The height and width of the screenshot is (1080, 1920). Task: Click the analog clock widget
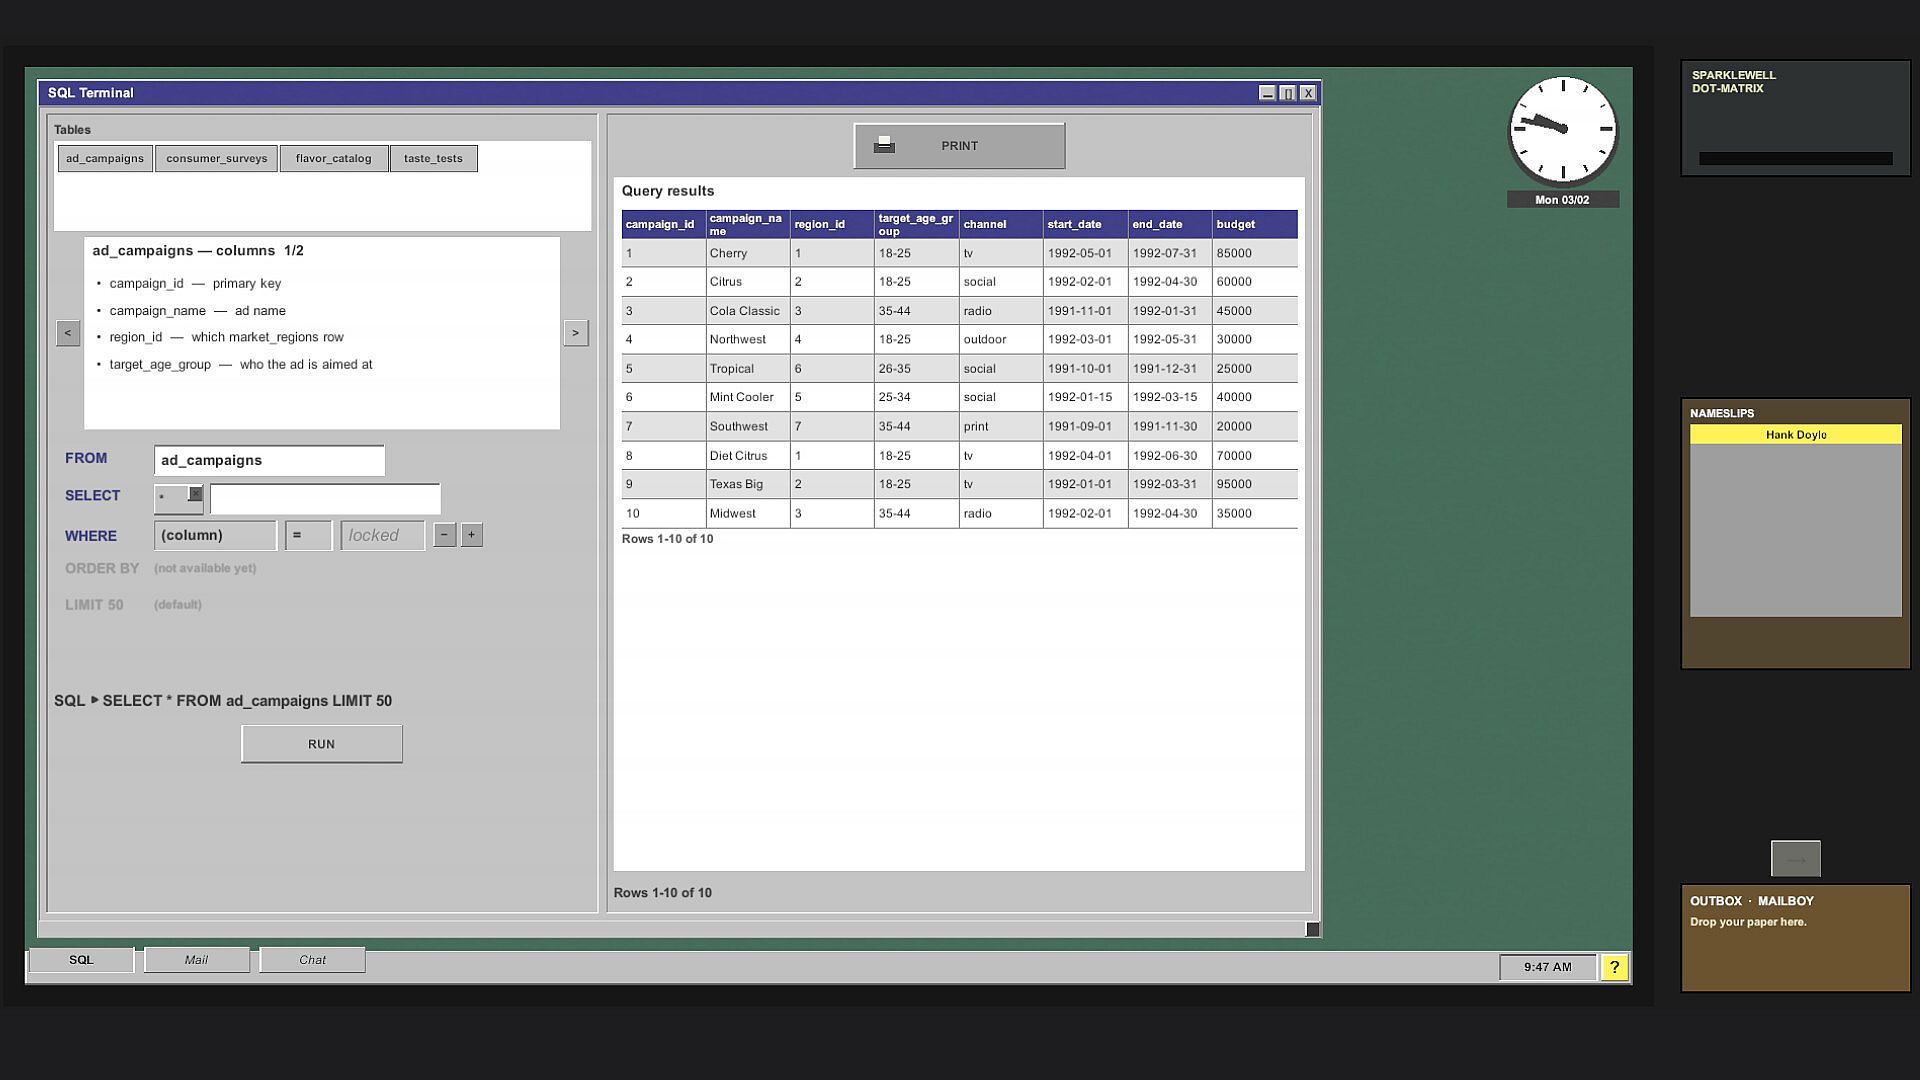[1563, 129]
